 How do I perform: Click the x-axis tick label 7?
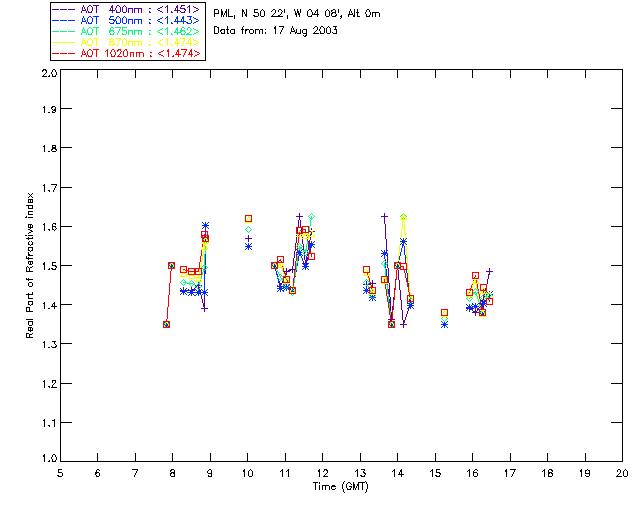pyautogui.click(x=135, y=473)
